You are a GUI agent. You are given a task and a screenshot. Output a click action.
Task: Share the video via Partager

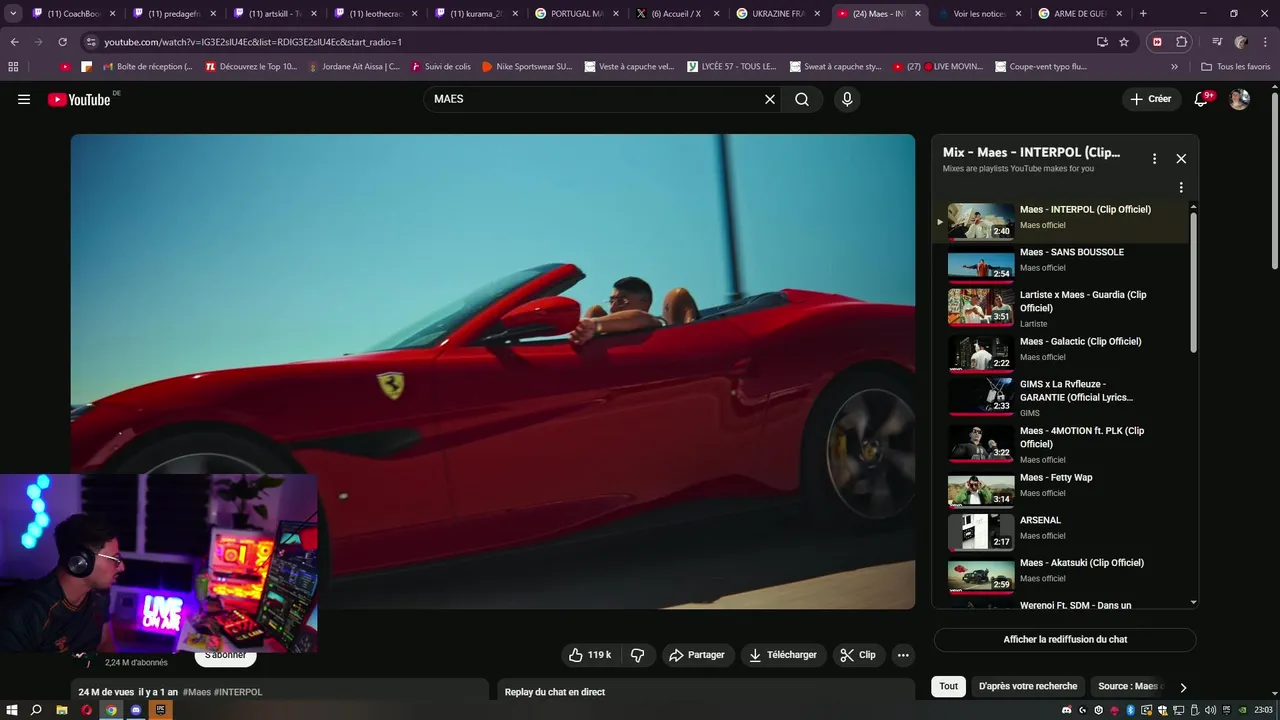click(x=697, y=655)
